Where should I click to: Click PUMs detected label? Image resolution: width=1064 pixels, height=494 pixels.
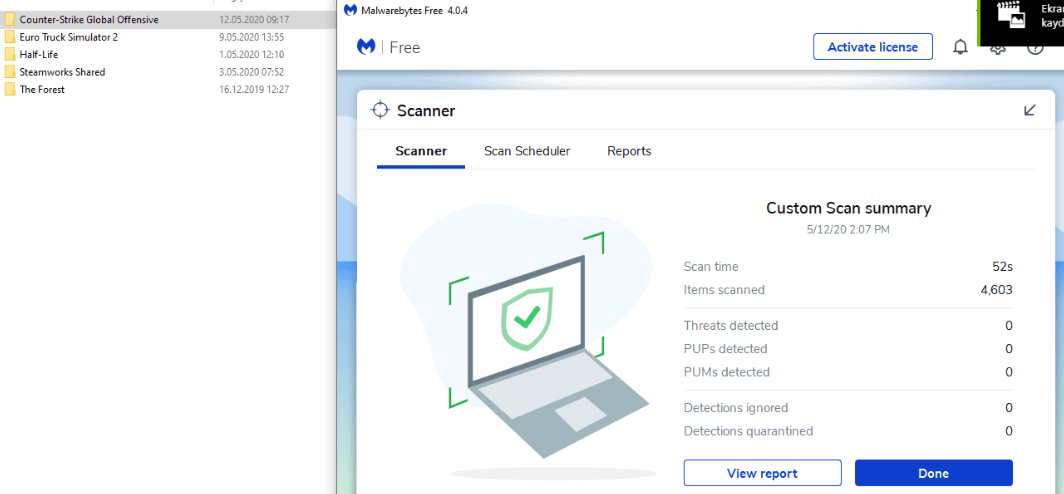coord(727,372)
